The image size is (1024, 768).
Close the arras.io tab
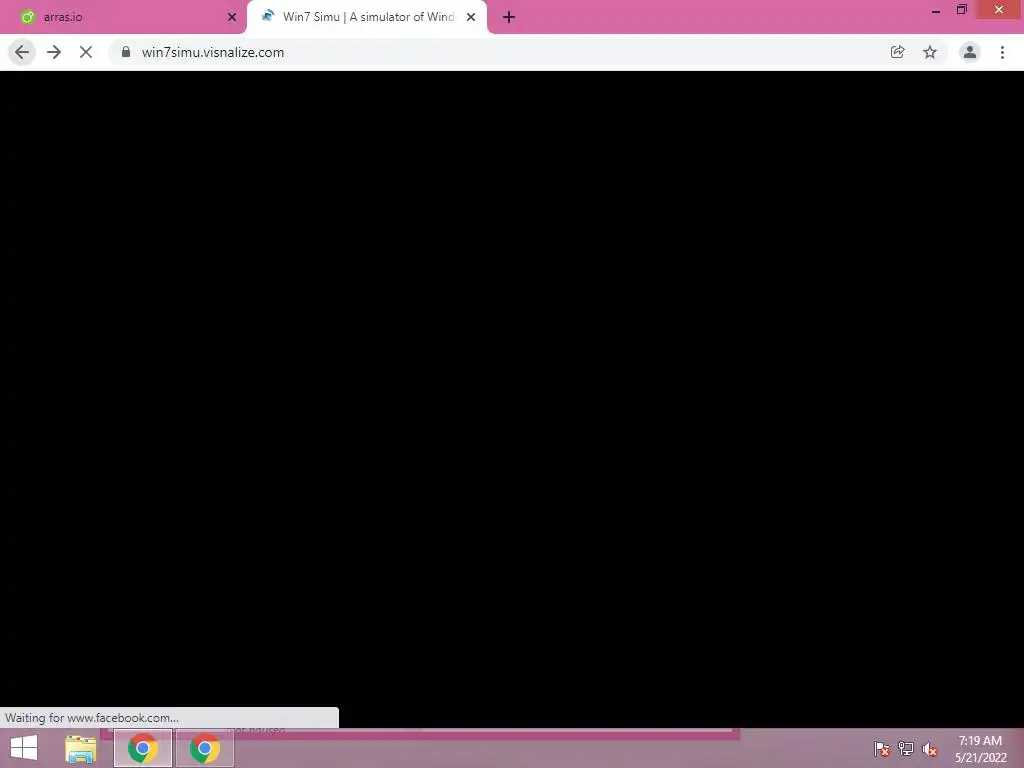click(x=232, y=17)
